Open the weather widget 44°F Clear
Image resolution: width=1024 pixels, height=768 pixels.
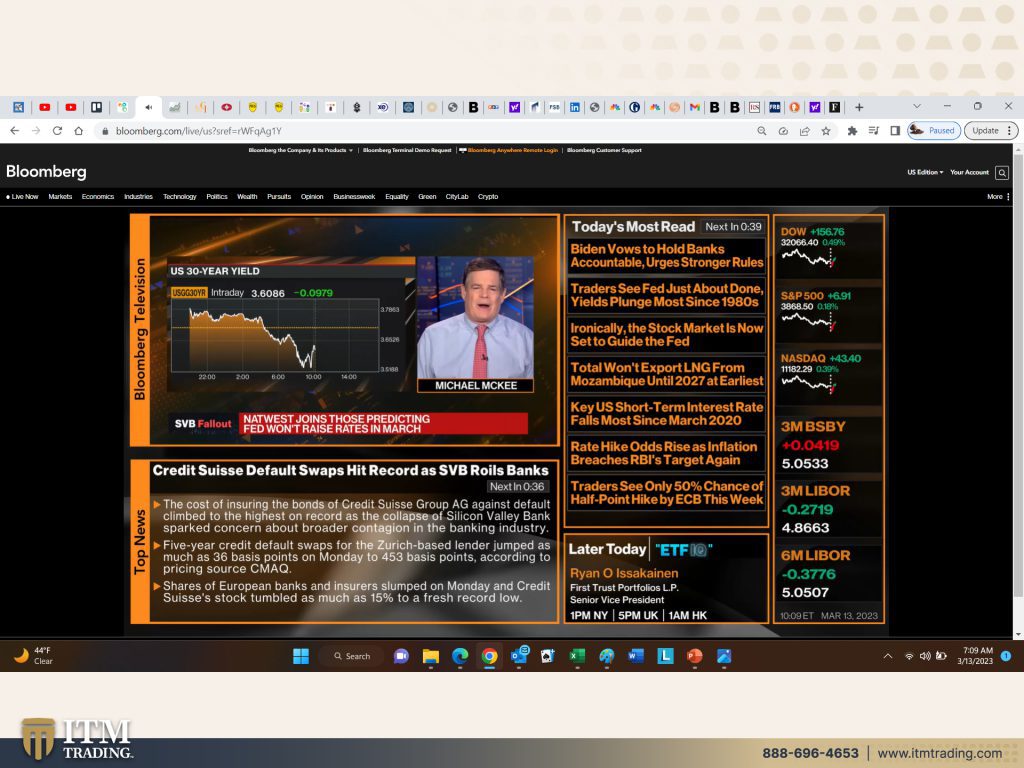pyautogui.click(x=33, y=656)
